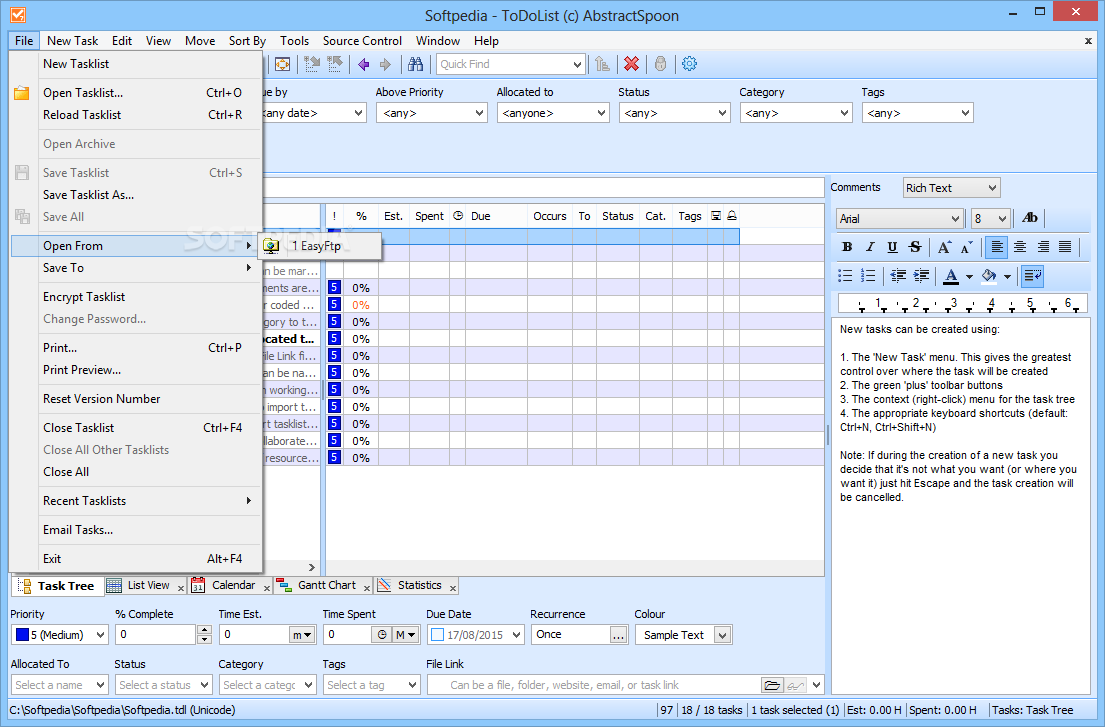This screenshot has height=727, width=1105.
Task: Click the Recurrence ellipsis button
Action: [x=618, y=635]
